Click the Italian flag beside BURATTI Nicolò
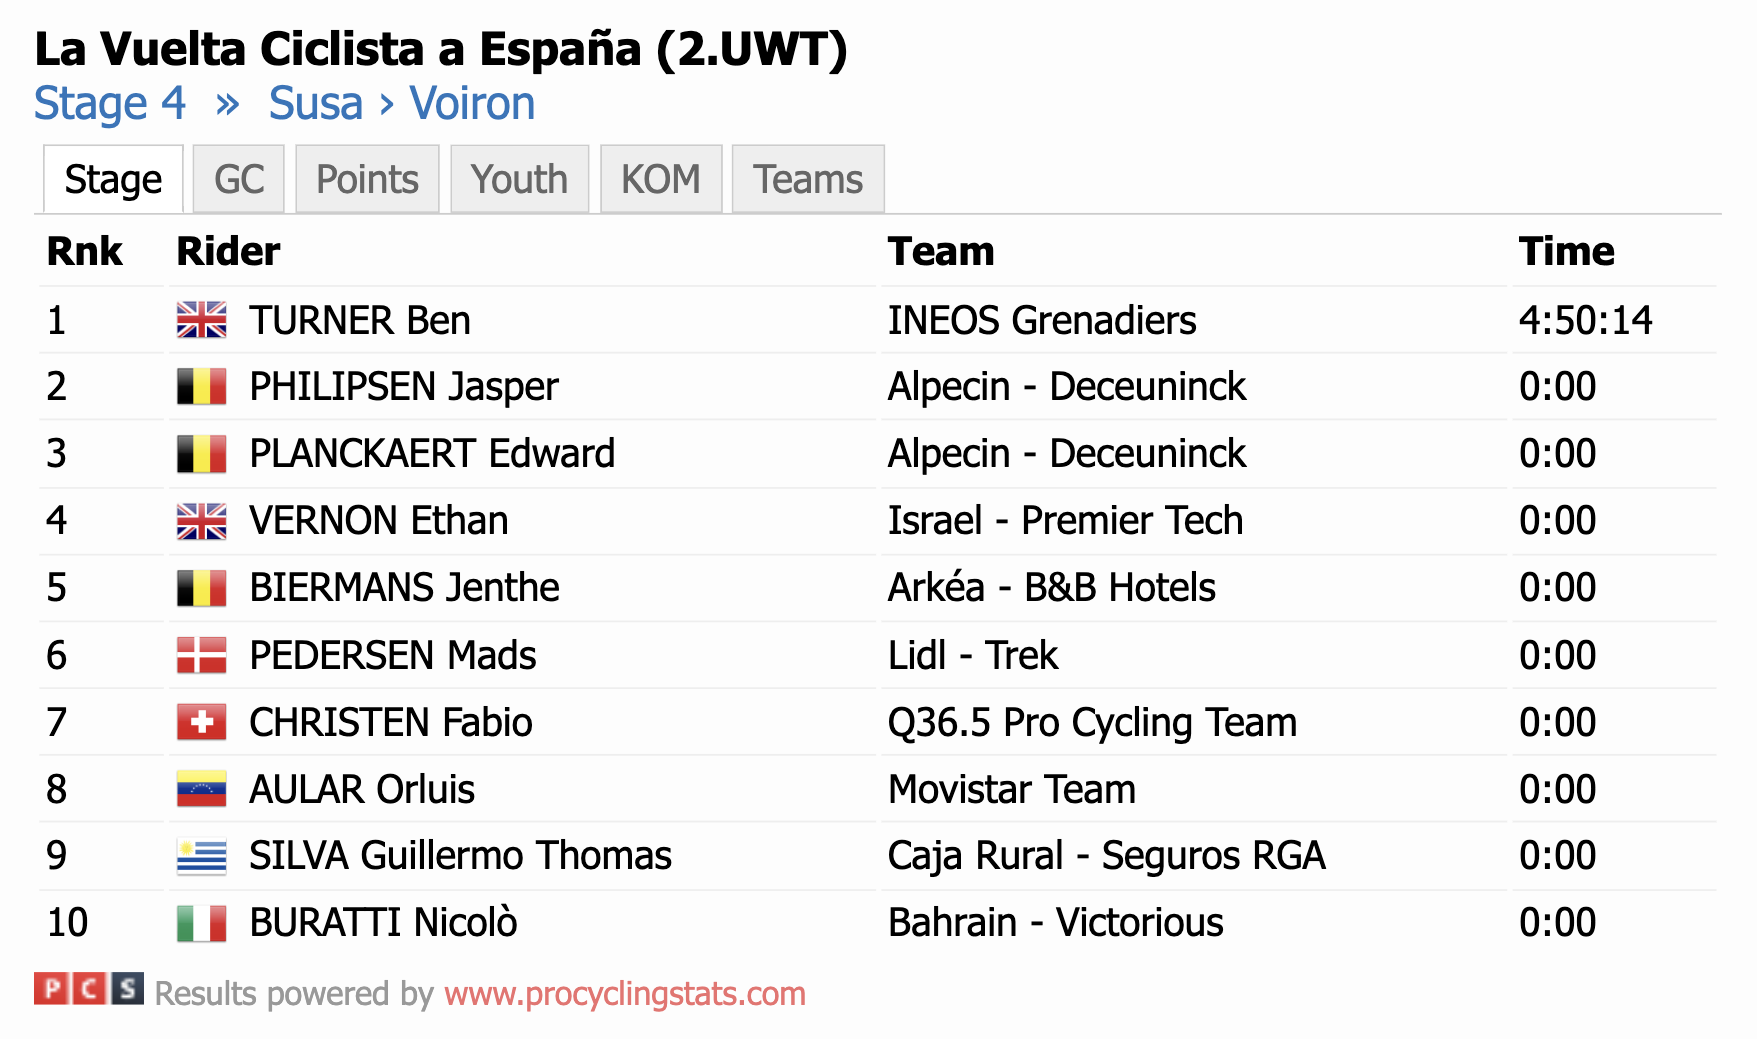1757x1039 pixels. (x=201, y=923)
